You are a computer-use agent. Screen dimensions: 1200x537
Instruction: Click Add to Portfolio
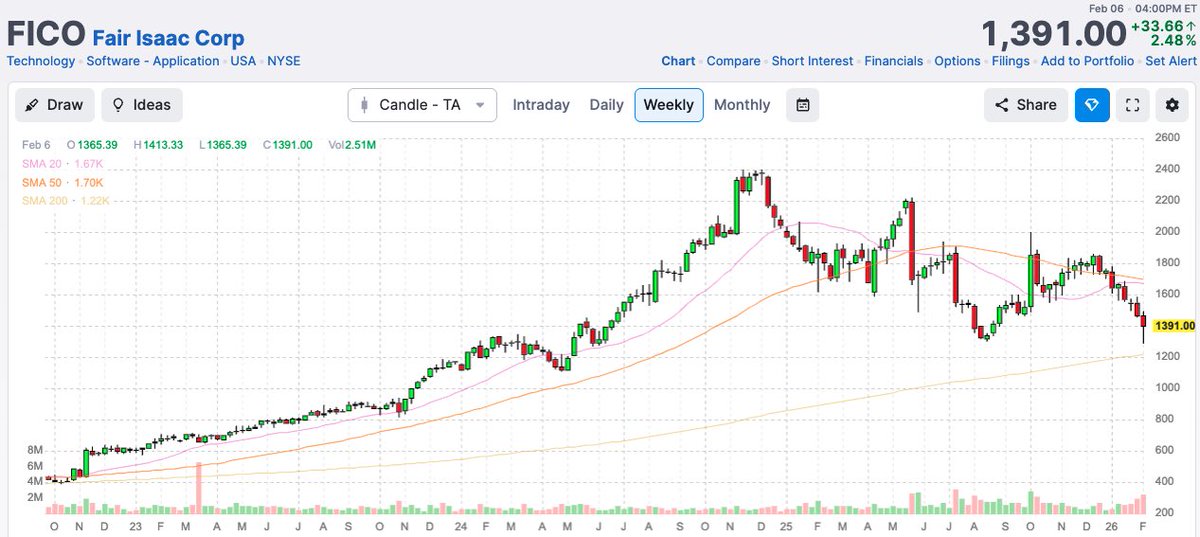click(x=1087, y=61)
